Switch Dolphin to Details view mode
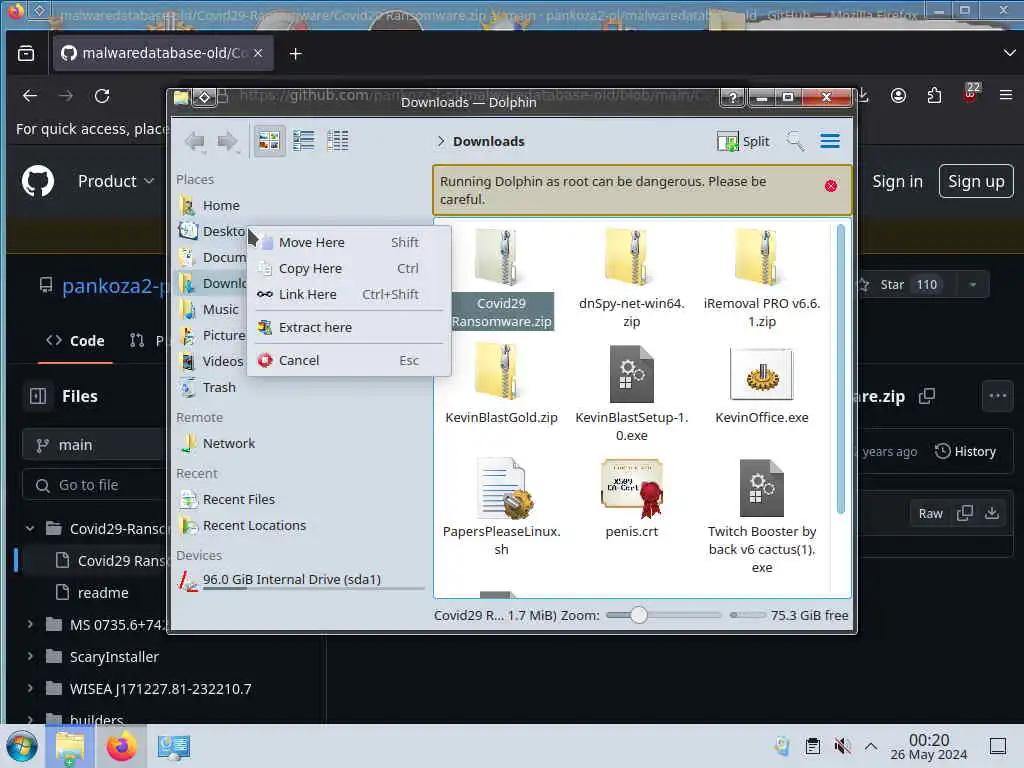This screenshot has height=768, width=1024. tap(338, 140)
